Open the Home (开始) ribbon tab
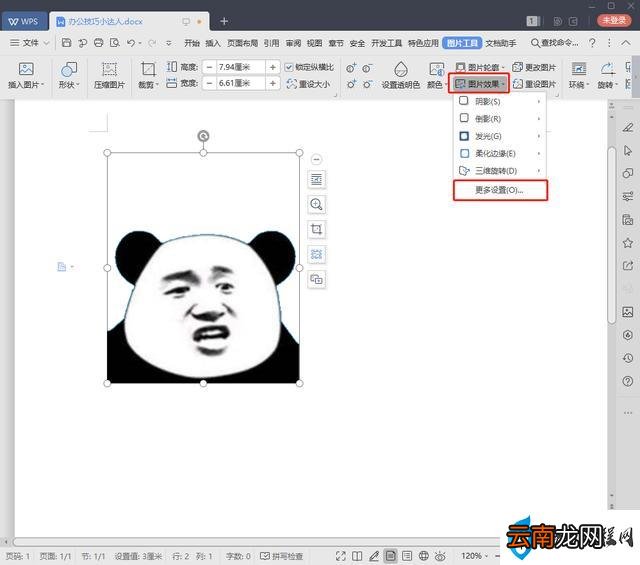The height and width of the screenshot is (565, 640). 192,43
